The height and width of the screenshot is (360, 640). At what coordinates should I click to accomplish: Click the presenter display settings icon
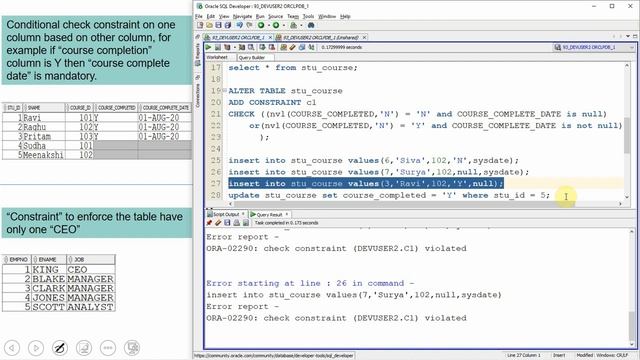(x=132, y=348)
